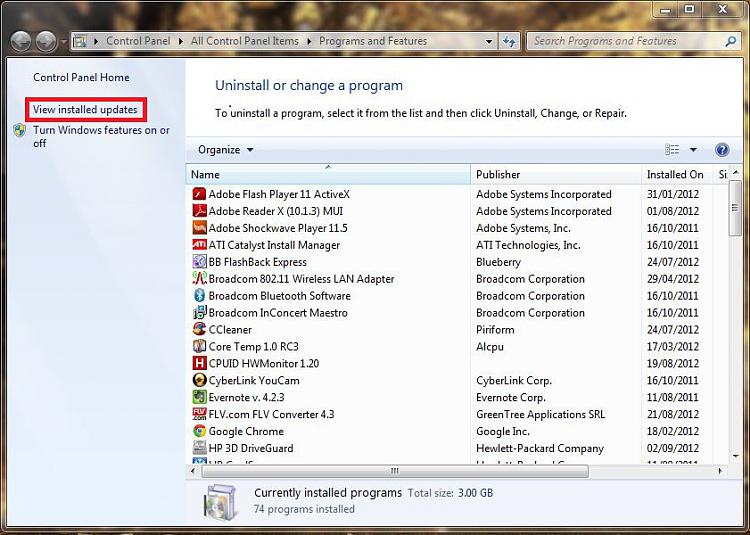The width and height of the screenshot is (750, 535).
Task: Click View installed updates link
Action: coord(85,109)
